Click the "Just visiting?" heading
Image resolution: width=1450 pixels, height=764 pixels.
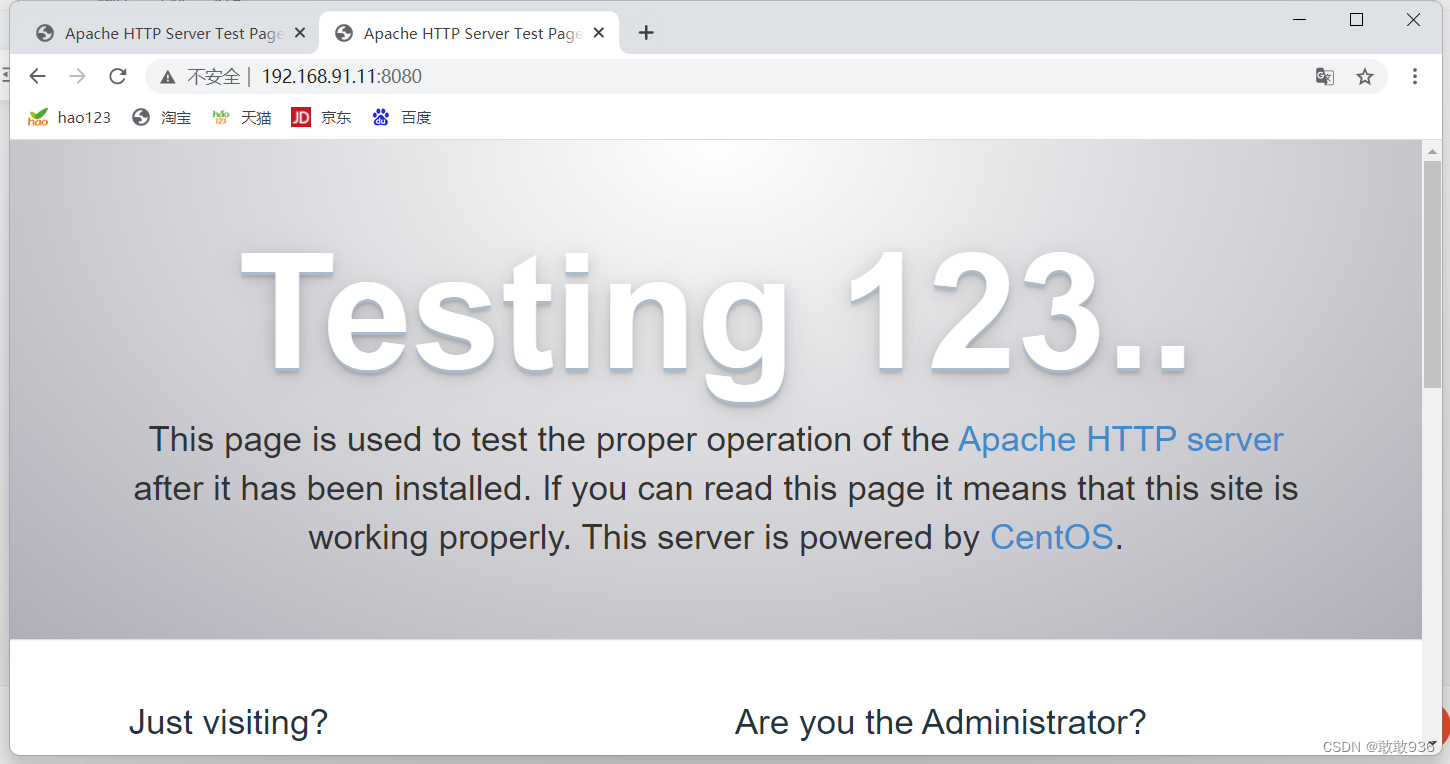click(x=228, y=722)
